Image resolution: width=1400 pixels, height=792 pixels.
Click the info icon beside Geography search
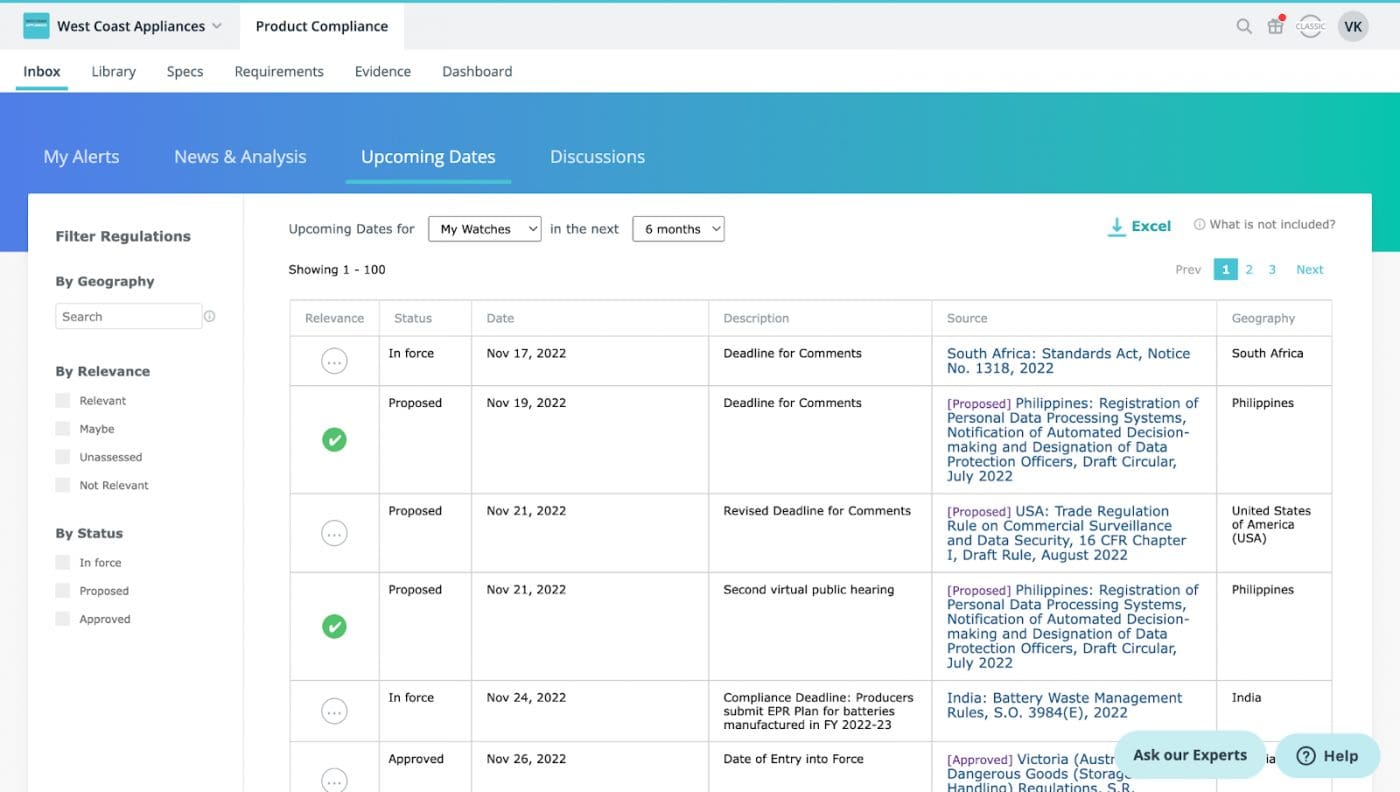(x=210, y=317)
